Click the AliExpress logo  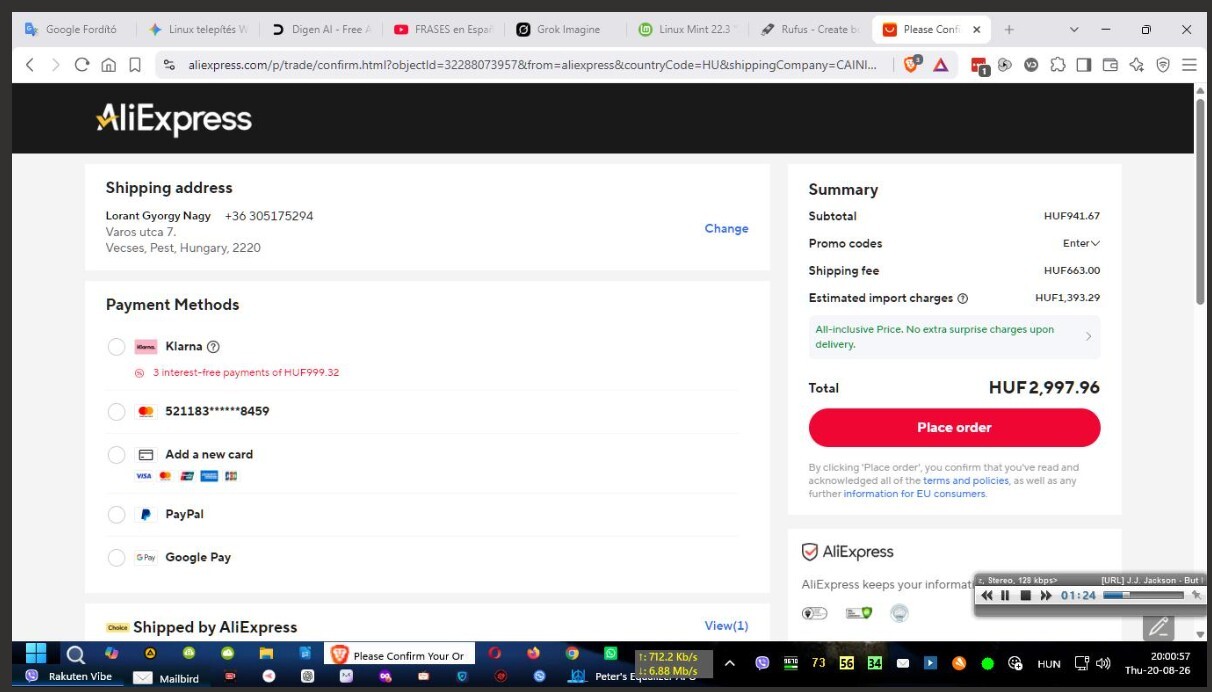[174, 119]
